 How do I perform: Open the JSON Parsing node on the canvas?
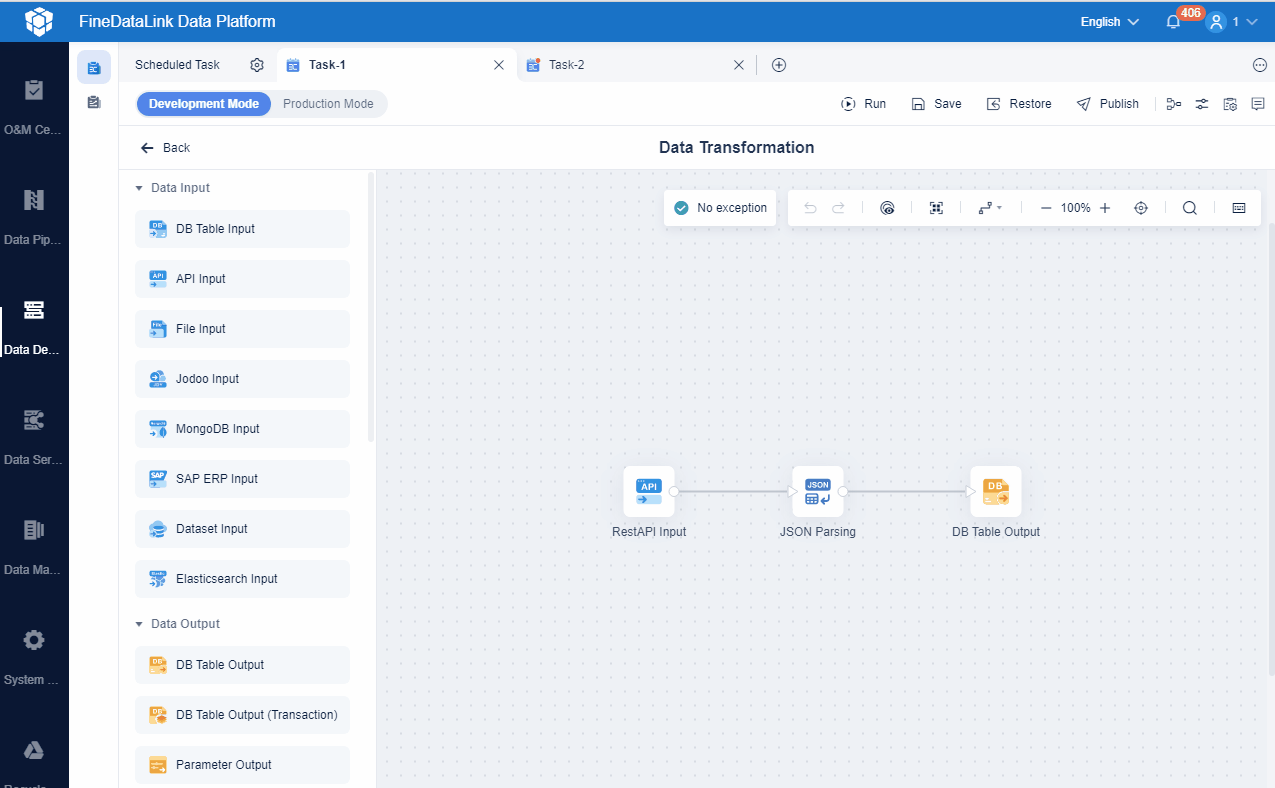pos(817,491)
